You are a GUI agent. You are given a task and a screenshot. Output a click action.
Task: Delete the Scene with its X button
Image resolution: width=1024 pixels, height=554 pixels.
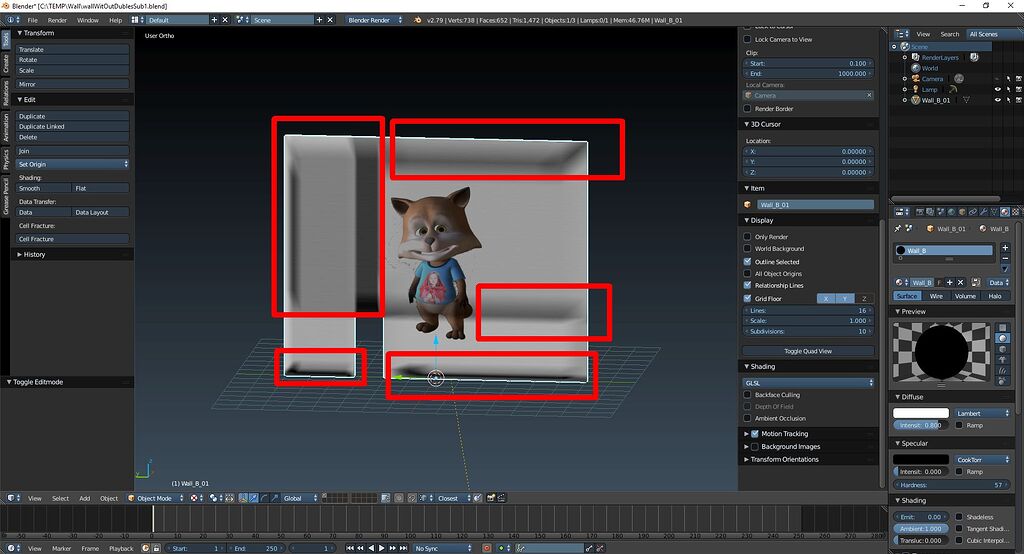click(330, 20)
